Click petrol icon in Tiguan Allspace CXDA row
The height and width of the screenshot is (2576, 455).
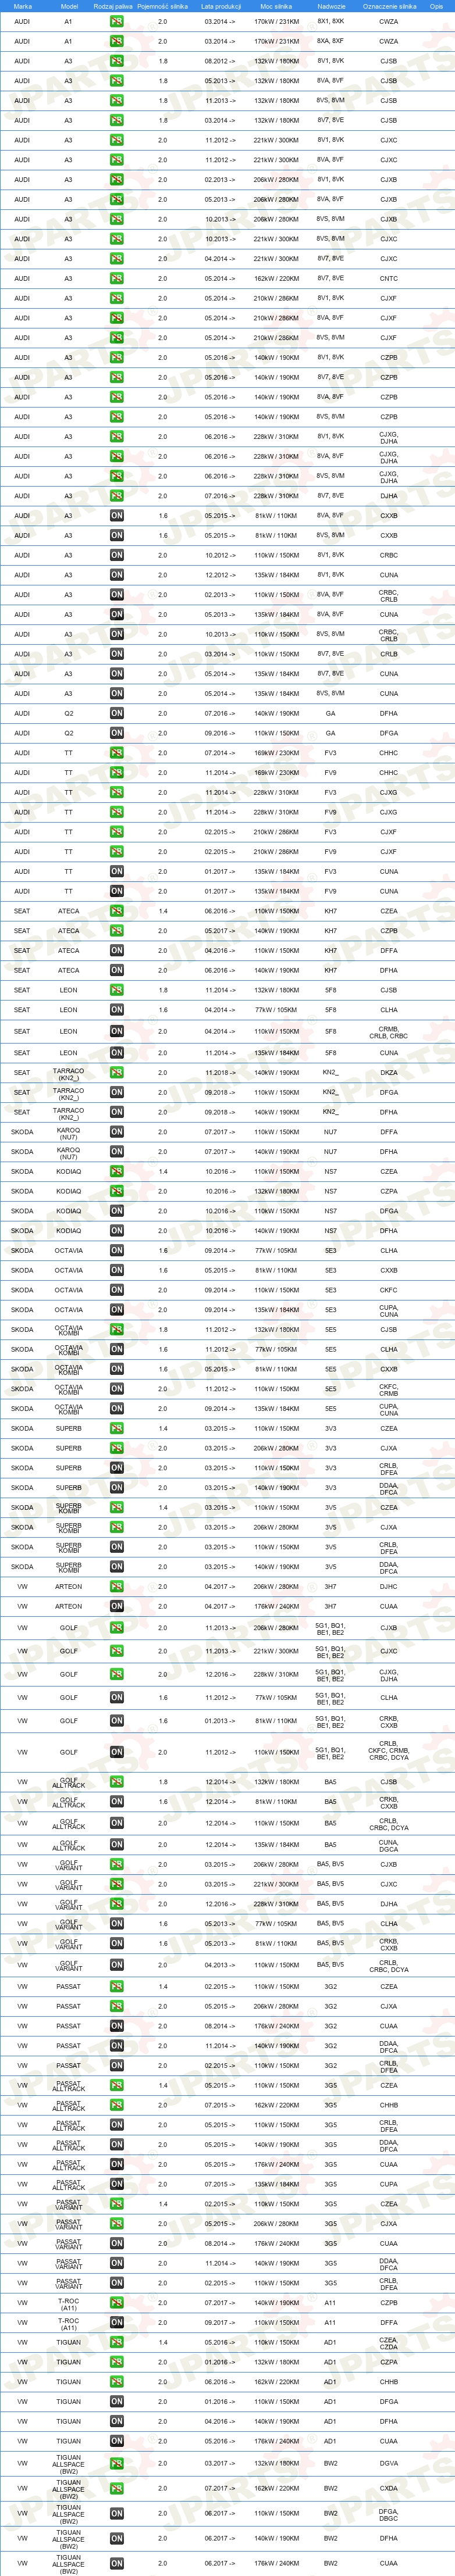(117, 2489)
